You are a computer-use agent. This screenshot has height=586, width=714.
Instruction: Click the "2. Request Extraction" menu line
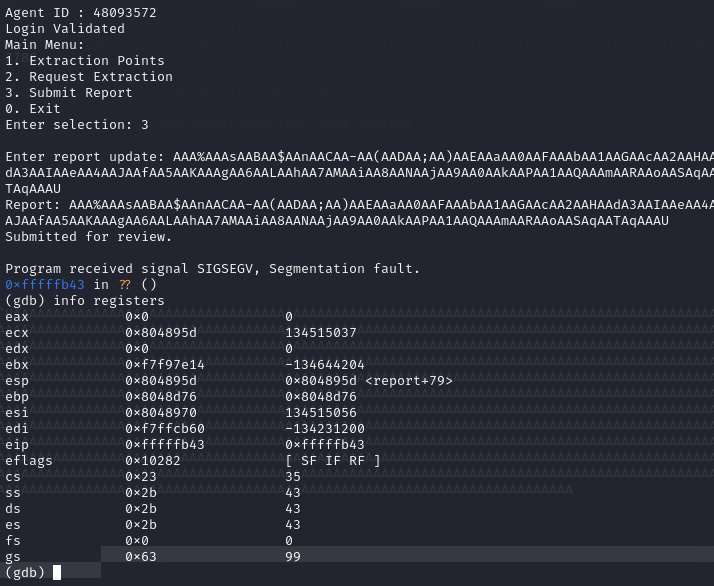point(89,77)
